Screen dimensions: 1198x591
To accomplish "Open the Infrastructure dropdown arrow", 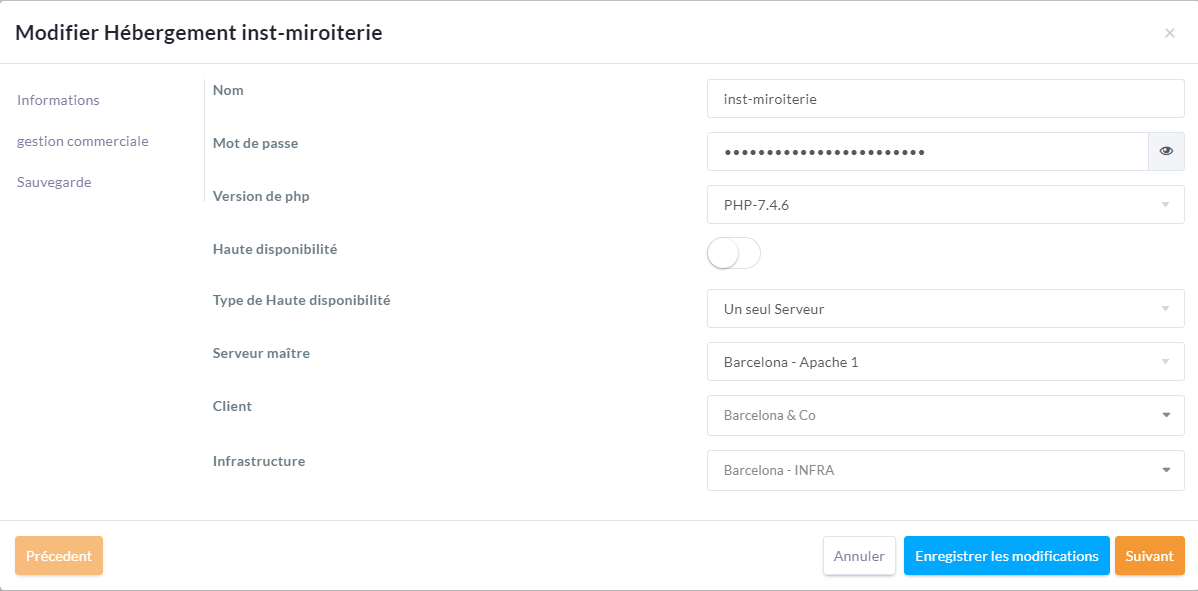I will click(x=1166, y=470).
